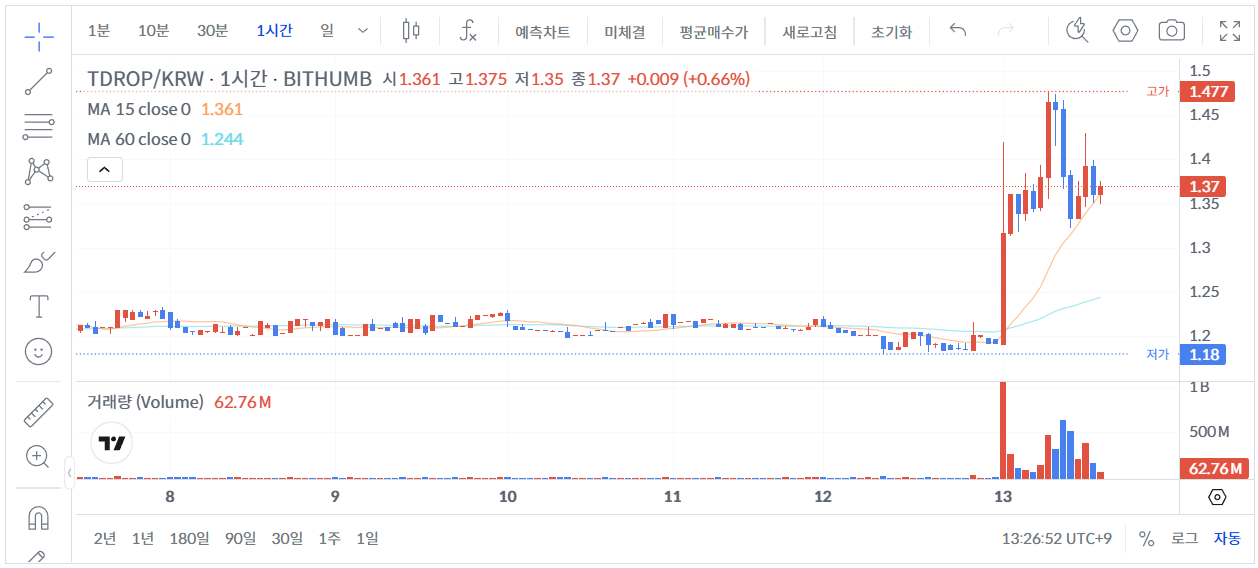The image size is (1258, 568).
Task: Click the 거래량 (Volume) legend
Action: (x=145, y=402)
